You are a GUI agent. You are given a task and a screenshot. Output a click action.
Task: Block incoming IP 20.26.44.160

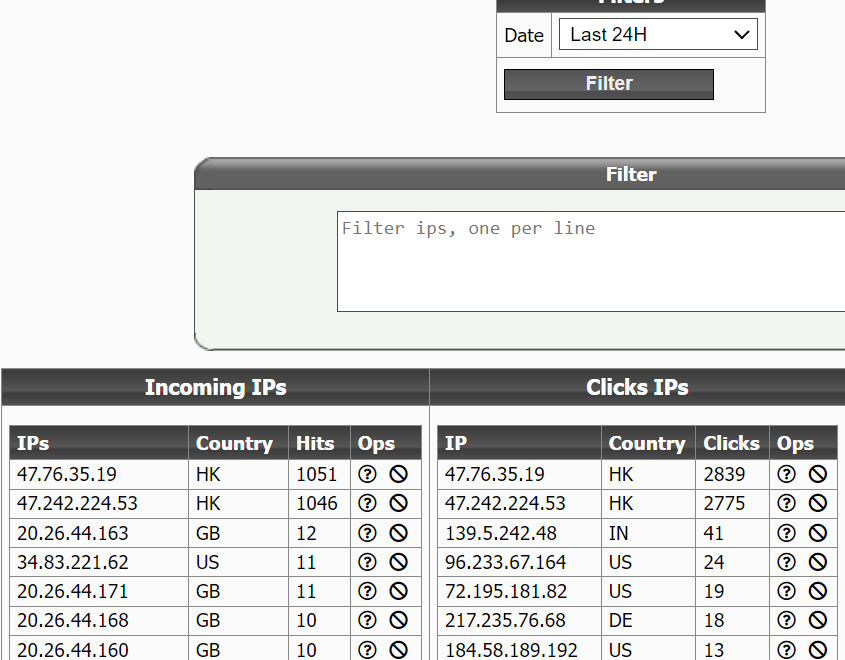[x=399, y=650]
